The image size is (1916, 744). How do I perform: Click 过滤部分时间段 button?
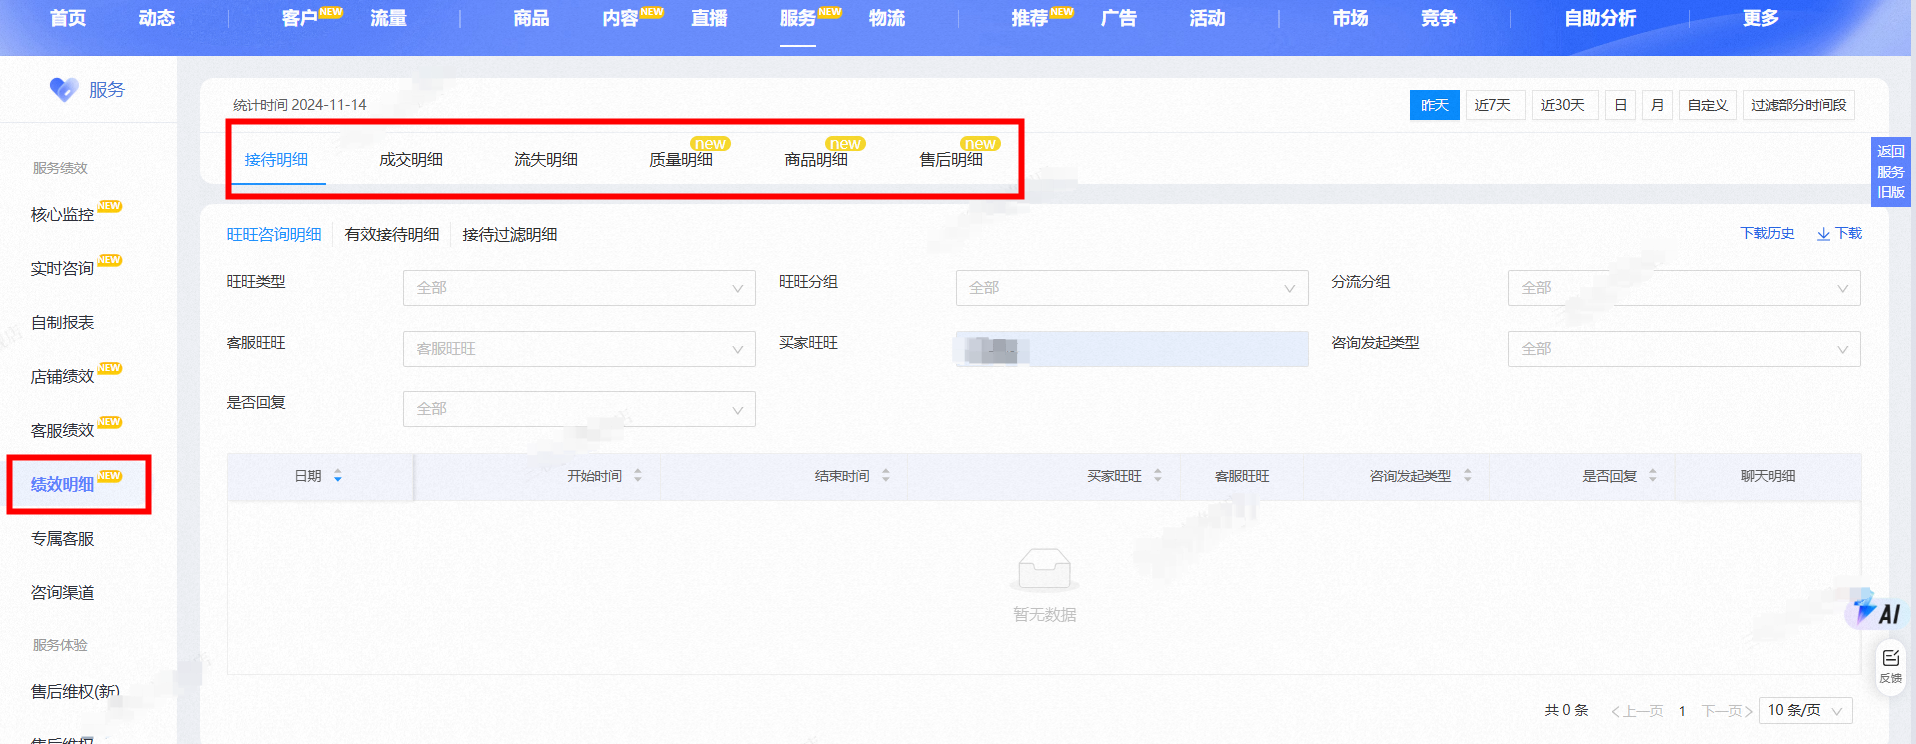[x=1799, y=105]
